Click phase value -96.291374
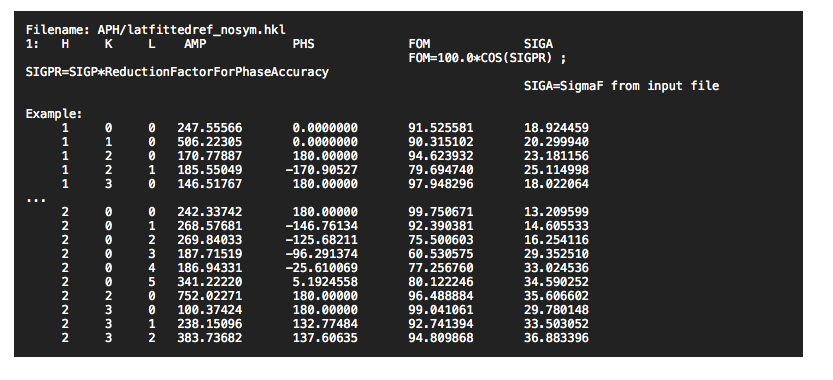The width and height of the screenshot is (833, 380). (x=321, y=254)
